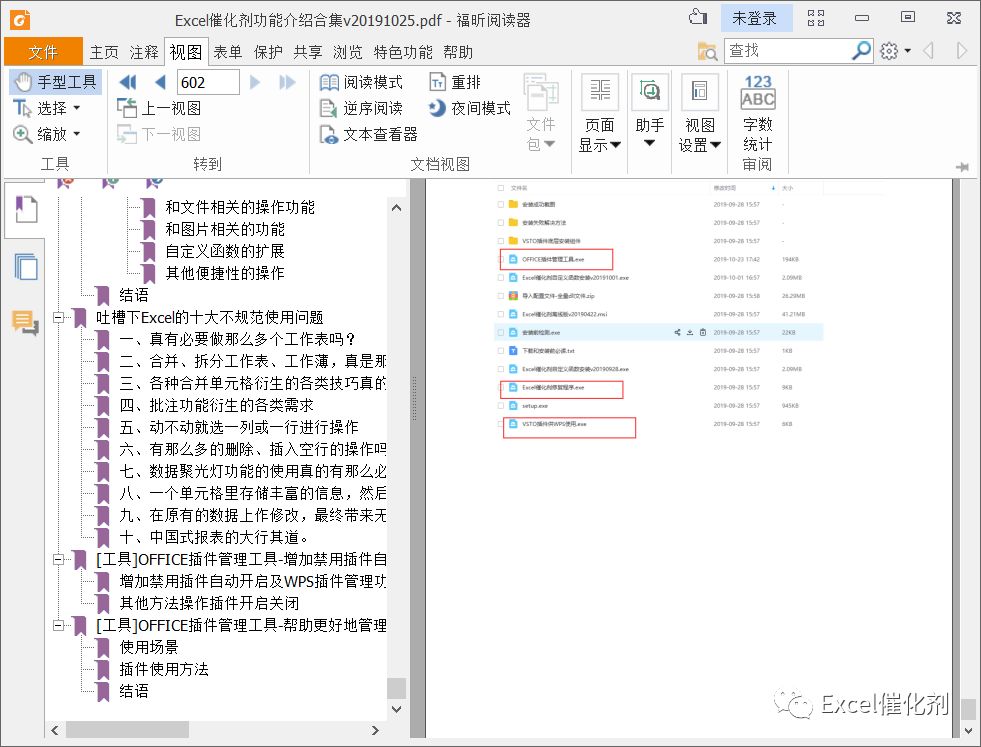Enable Reading mode (阅读模式)
The height and width of the screenshot is (747, 981).
(x=362, y=82)
